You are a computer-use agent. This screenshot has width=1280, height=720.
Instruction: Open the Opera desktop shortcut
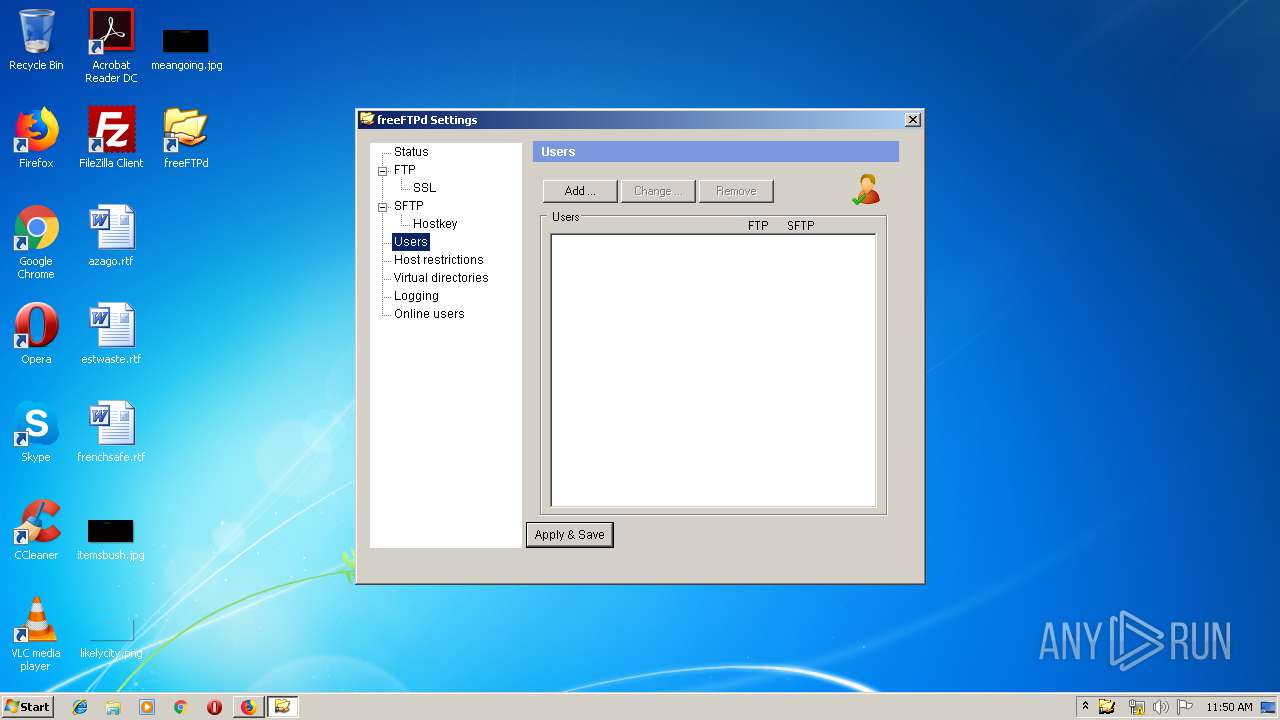[x=36, y=334]
